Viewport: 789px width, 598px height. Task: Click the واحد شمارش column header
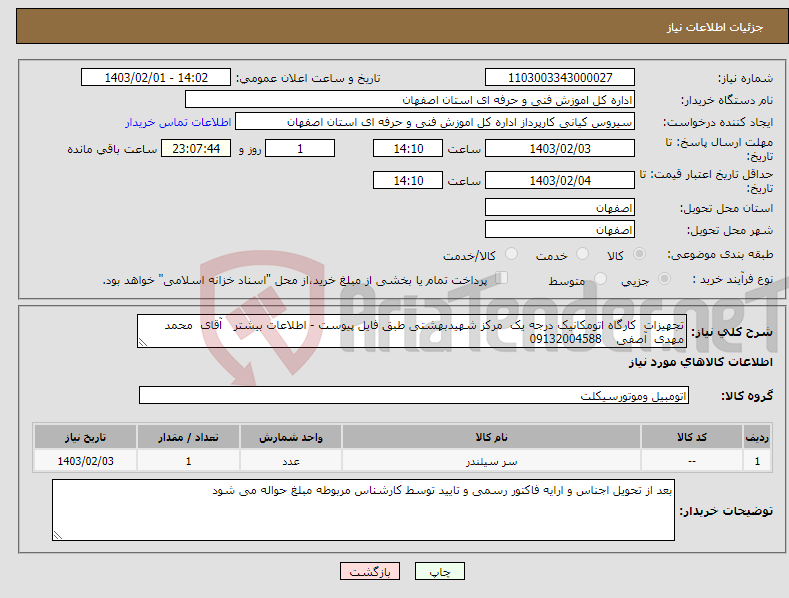(x=291, y=437)
